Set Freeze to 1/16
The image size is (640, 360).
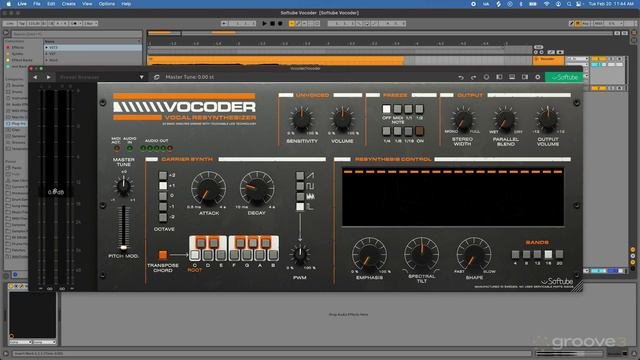[409, 131]
